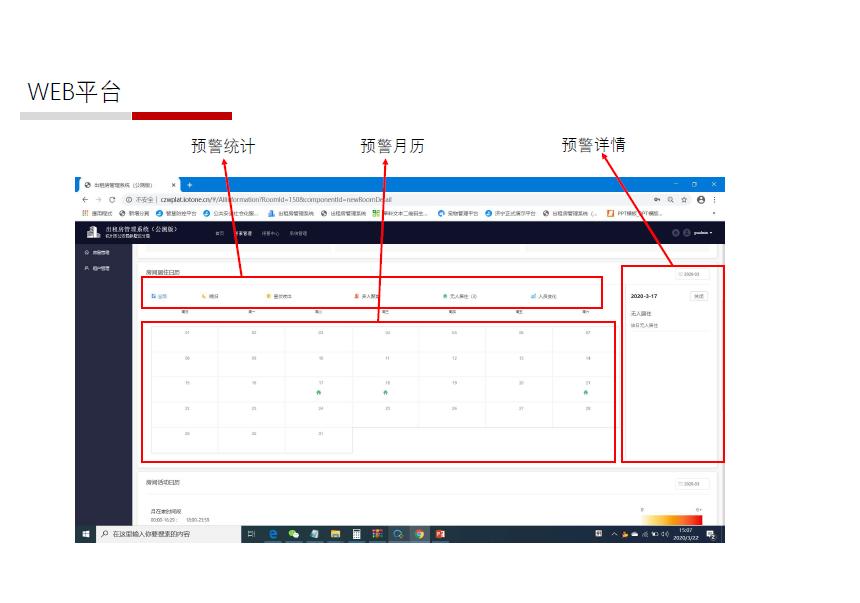Click the green house icon on day 17

tap(319, 392)
